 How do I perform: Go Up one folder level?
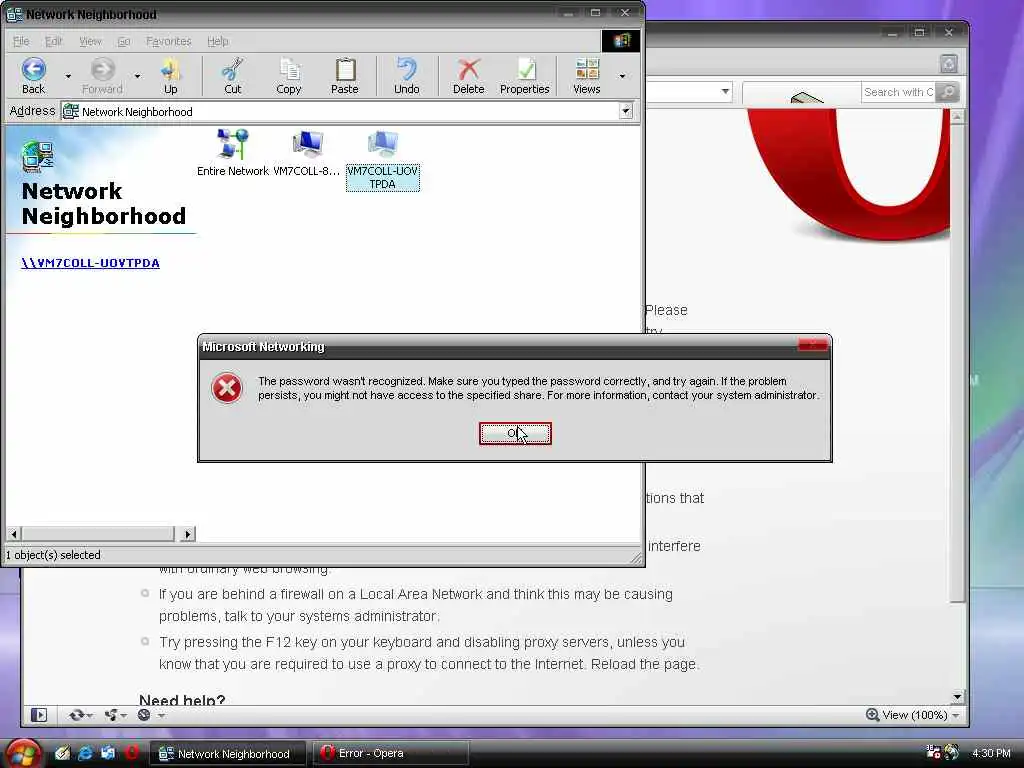click(x=170, y=76)
